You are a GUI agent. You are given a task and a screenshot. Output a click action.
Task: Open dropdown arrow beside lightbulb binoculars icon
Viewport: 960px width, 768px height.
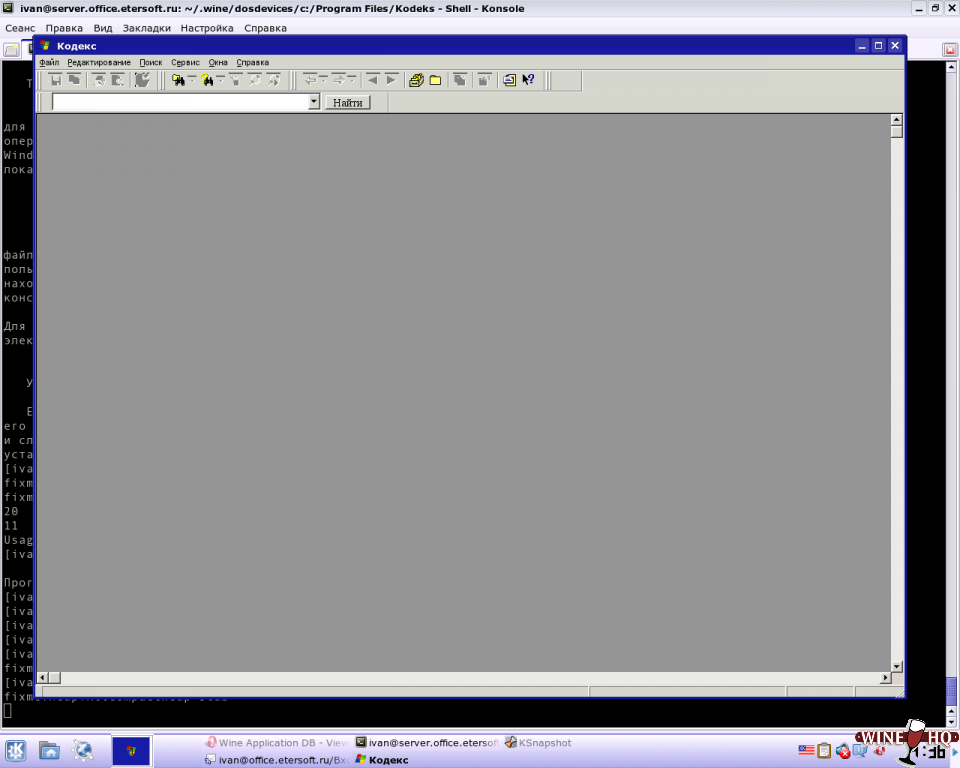point(221,80)
